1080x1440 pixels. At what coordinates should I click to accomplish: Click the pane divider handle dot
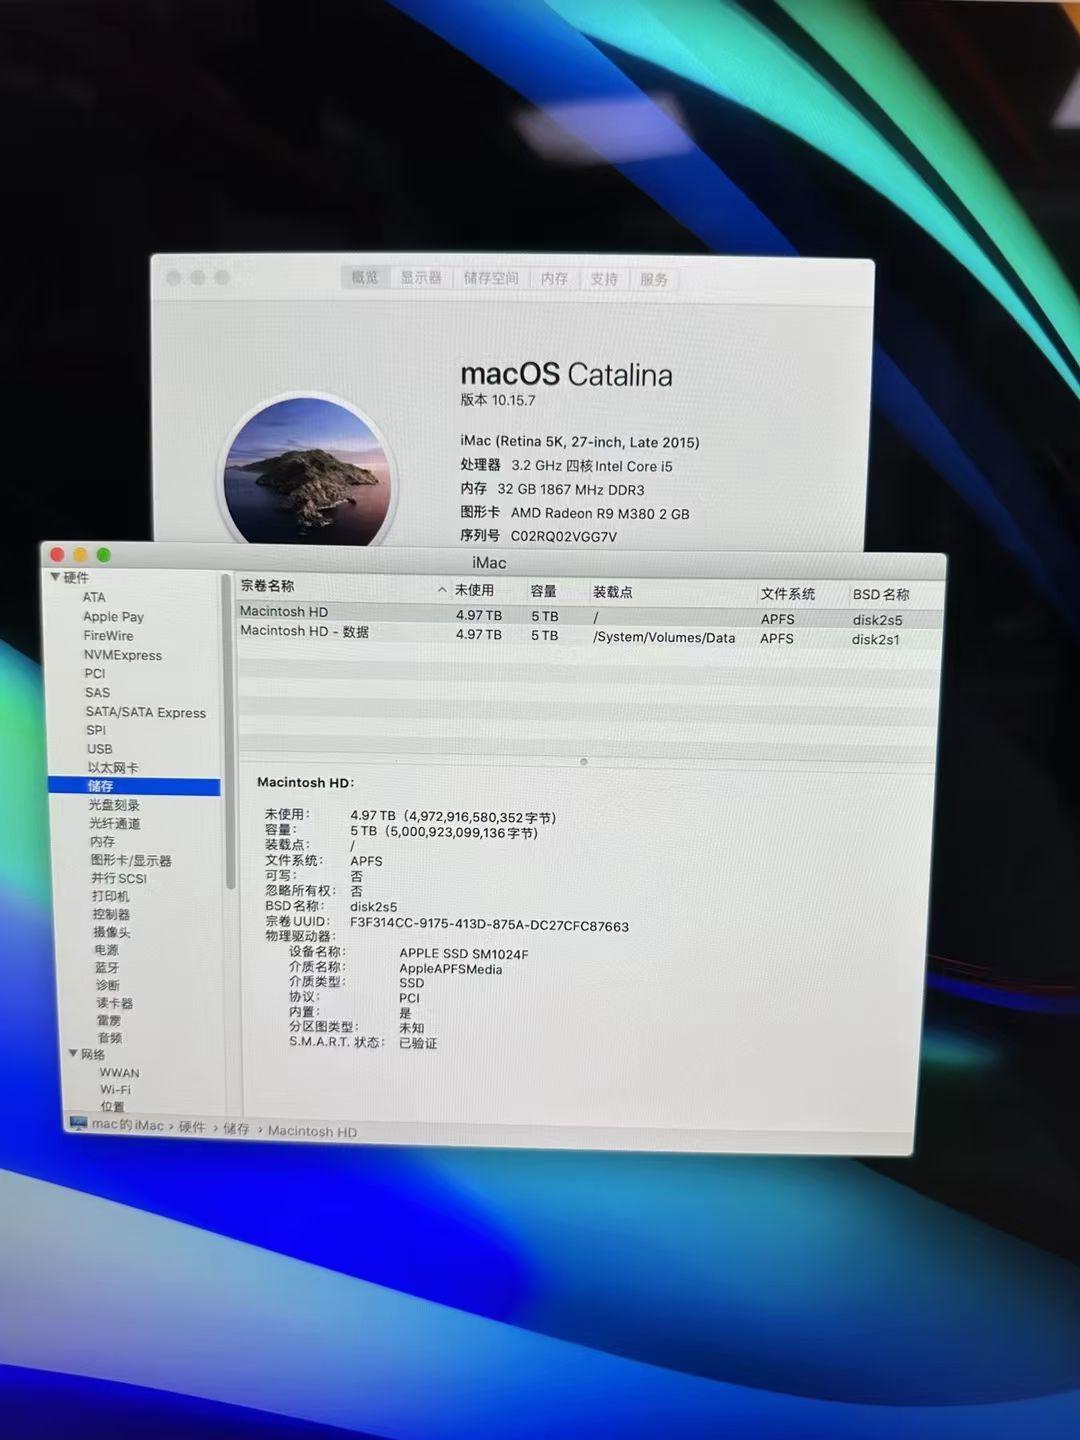click(584, 762)
